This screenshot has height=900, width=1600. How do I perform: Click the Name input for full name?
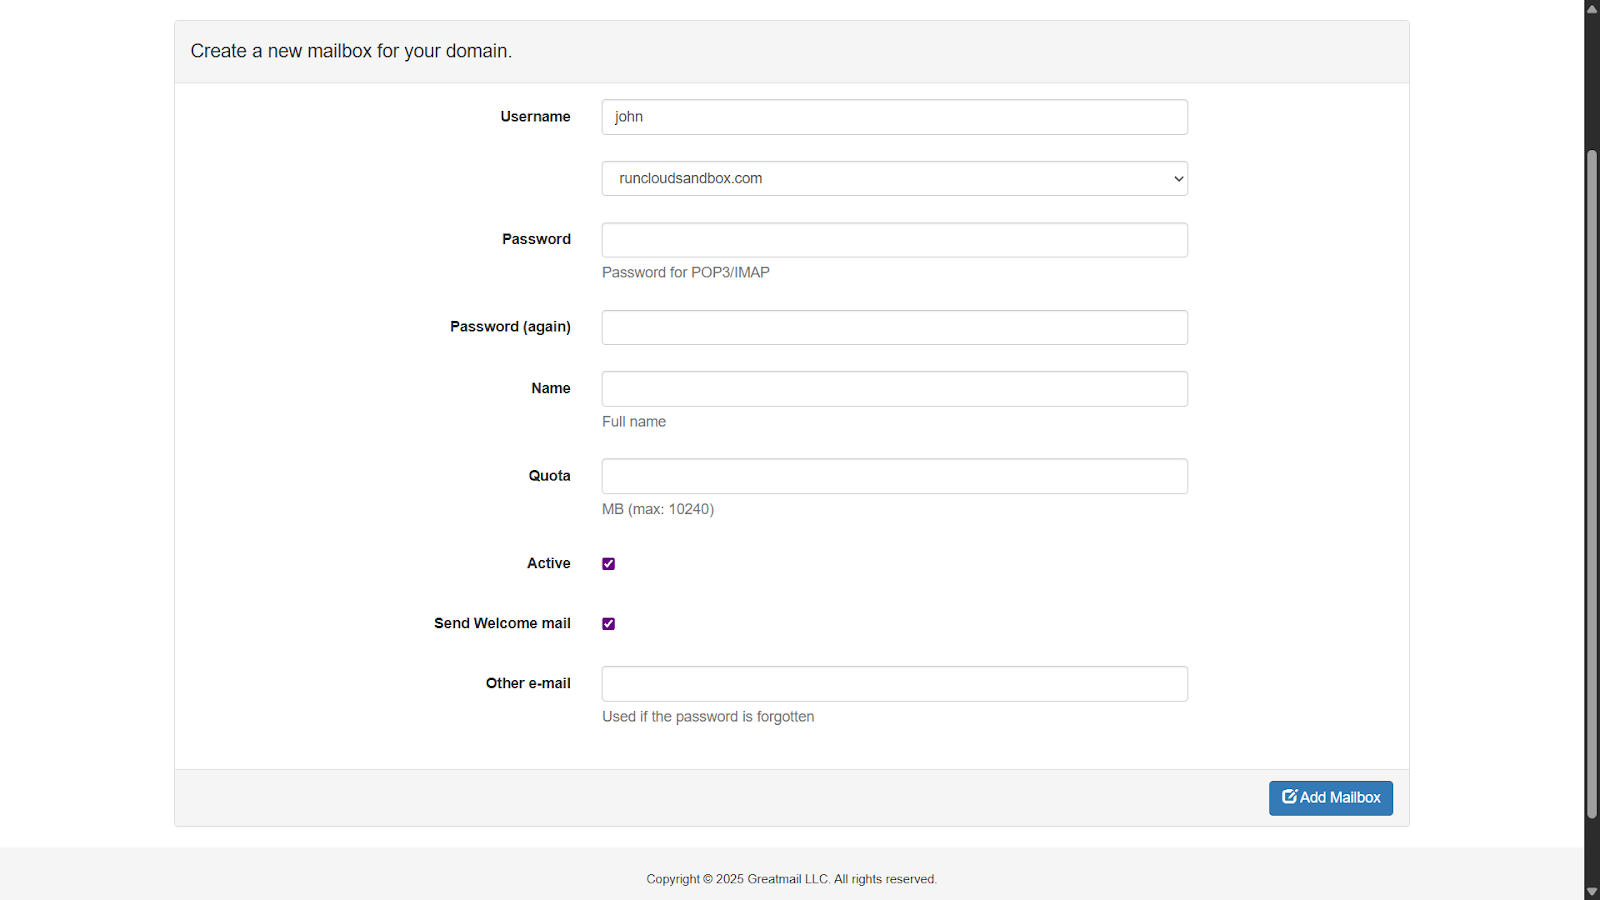(x=894, y=389)
